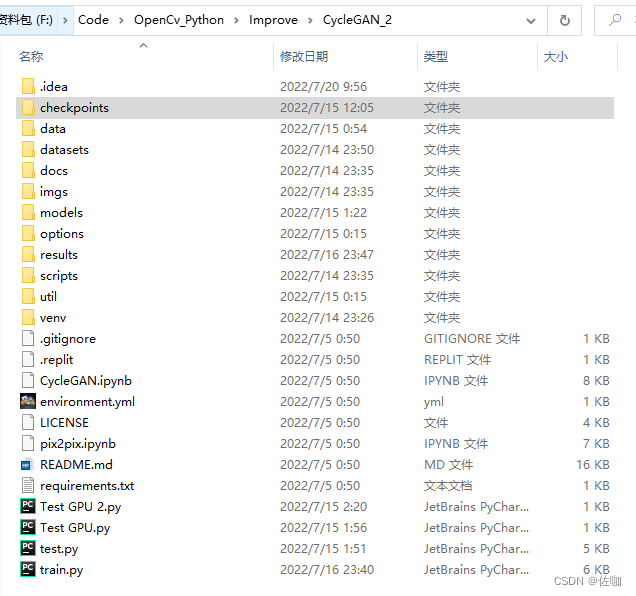Select the datasets folder name
Image resolution: width=636 pixels, height=596 pixels.
64,150
